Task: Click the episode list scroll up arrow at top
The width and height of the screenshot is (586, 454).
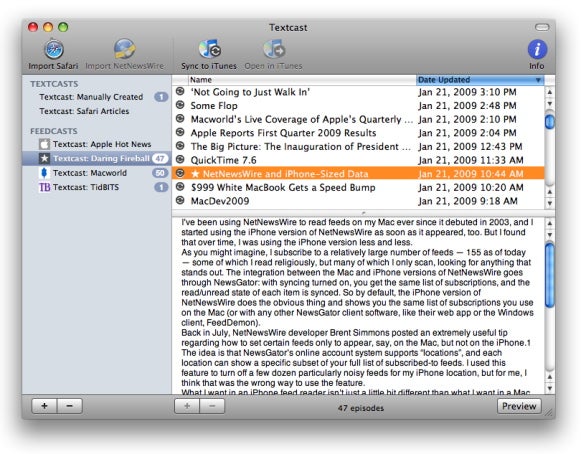Action: point(550,92)
